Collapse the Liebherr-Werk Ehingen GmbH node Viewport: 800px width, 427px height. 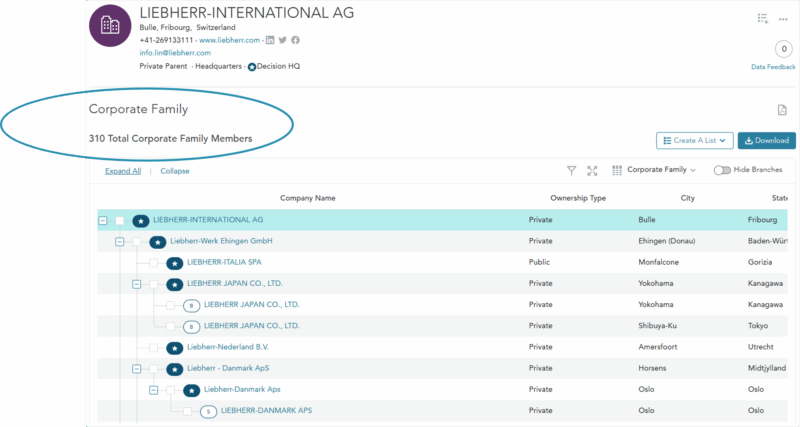(x=119, y=242)
